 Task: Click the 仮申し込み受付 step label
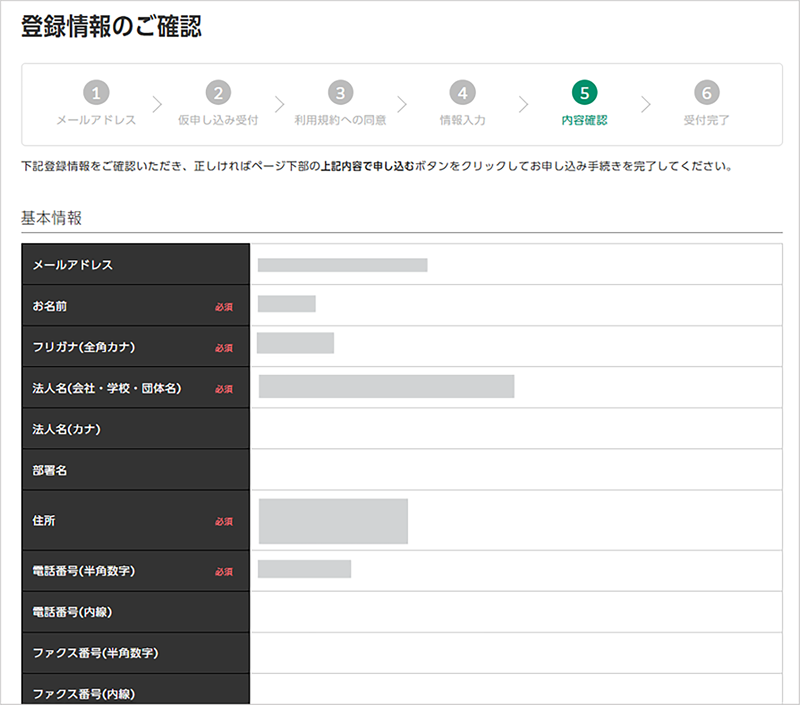218,121
